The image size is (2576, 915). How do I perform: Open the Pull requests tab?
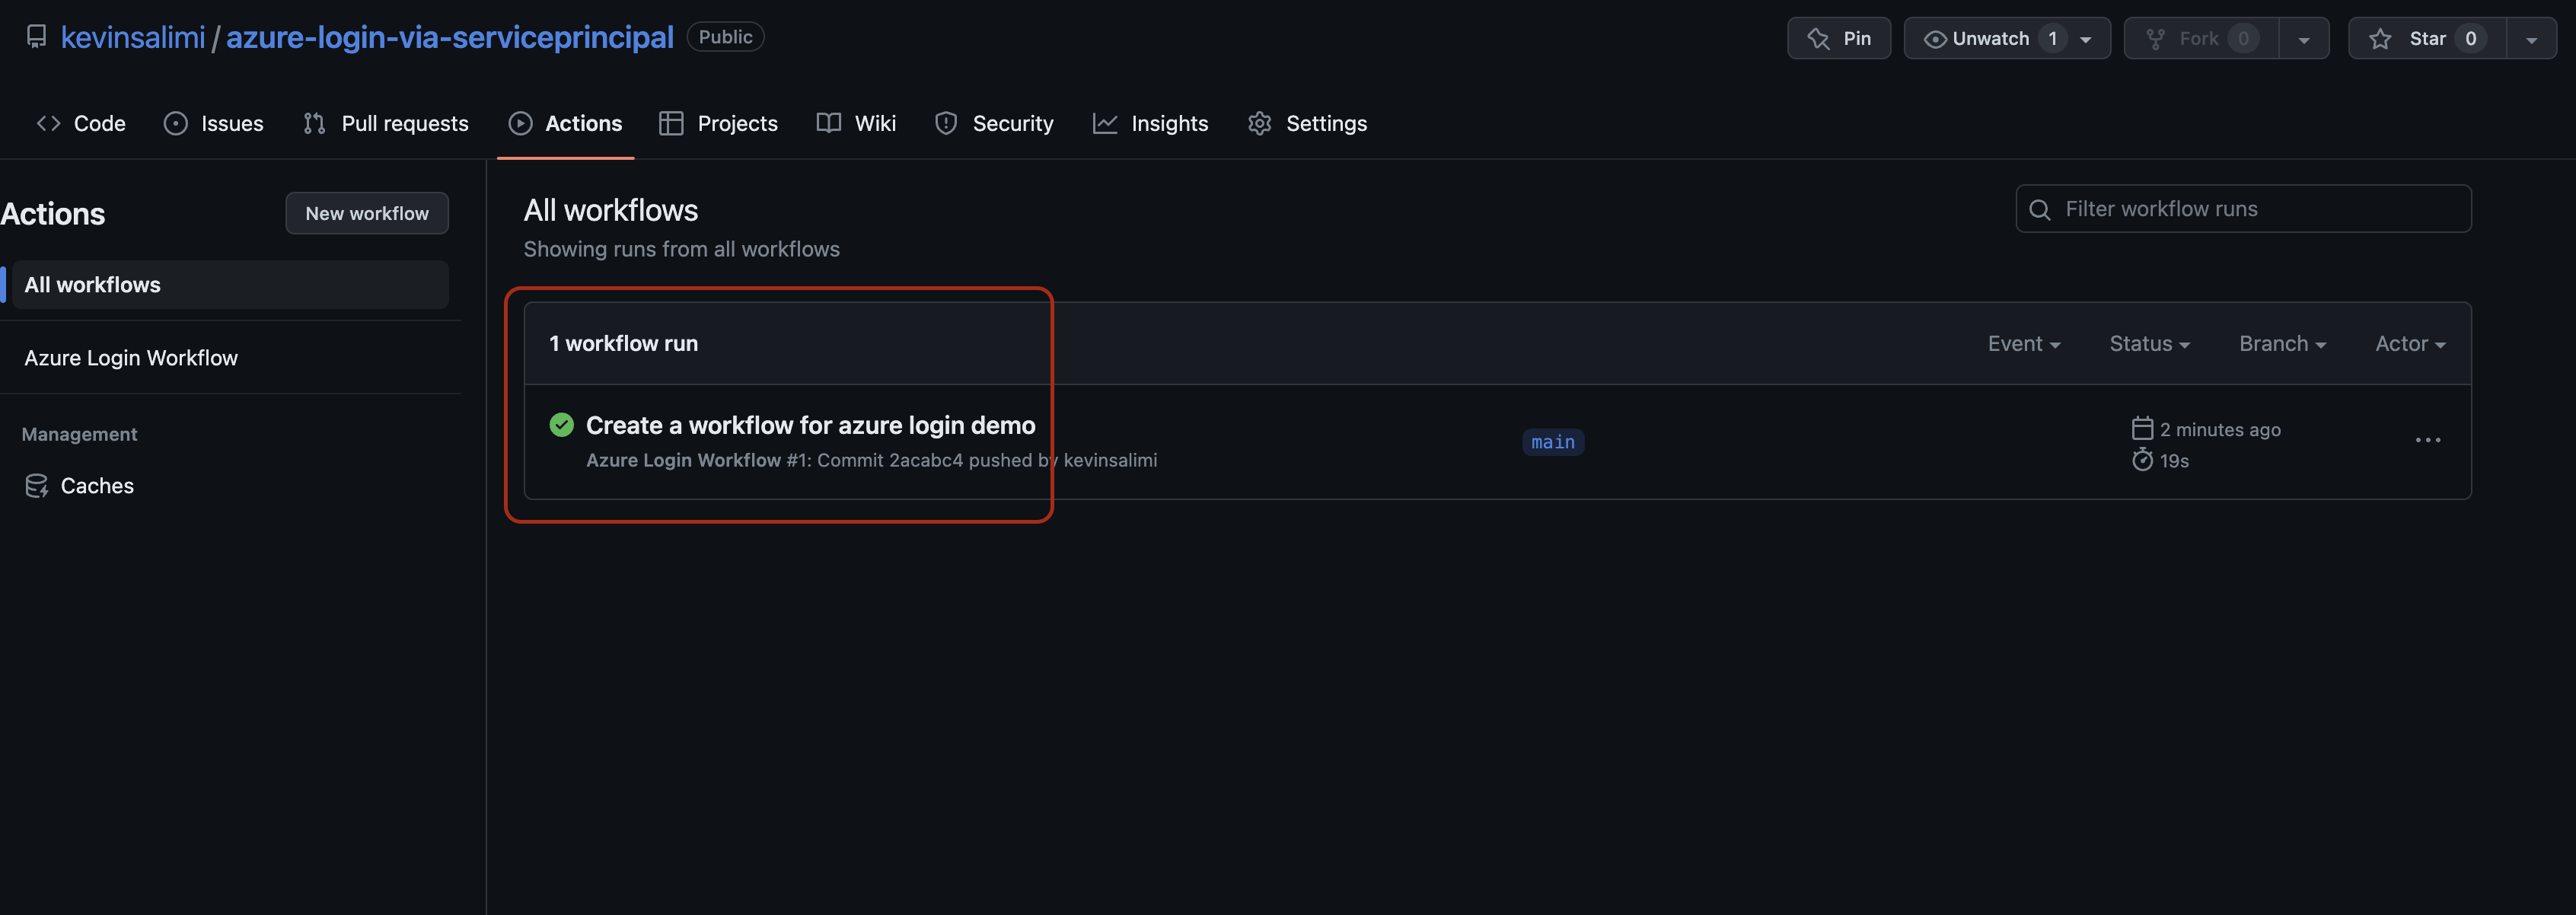coord(386,123)
